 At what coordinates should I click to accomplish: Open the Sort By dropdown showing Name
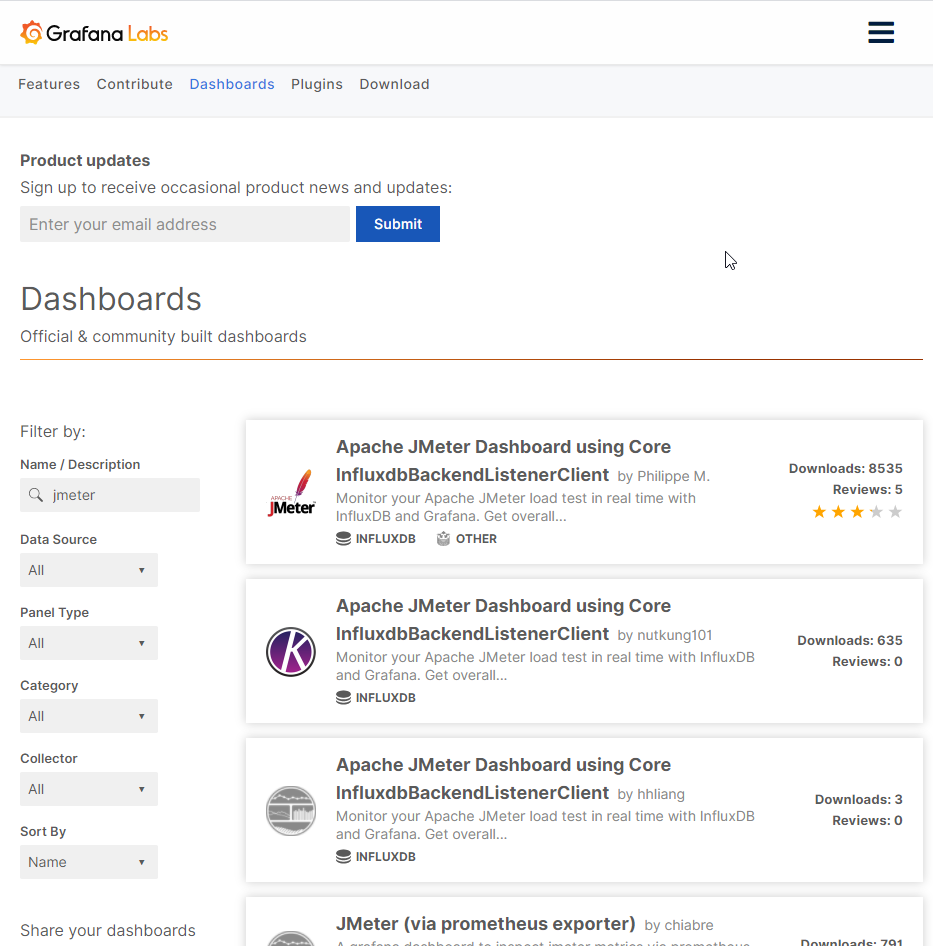click(x=89, y=862)
